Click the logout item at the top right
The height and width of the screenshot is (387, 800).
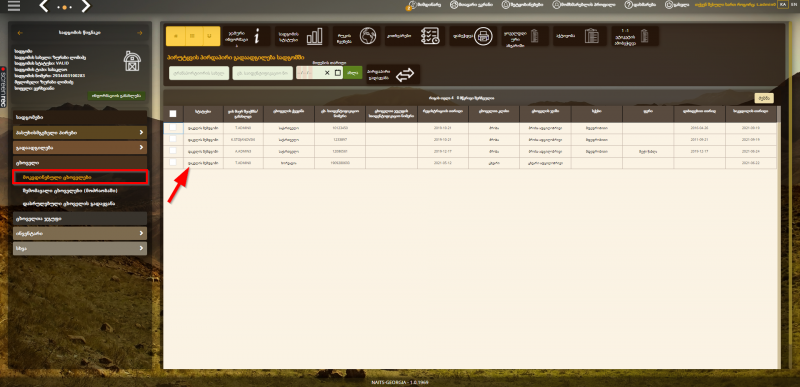coord(677,5)
